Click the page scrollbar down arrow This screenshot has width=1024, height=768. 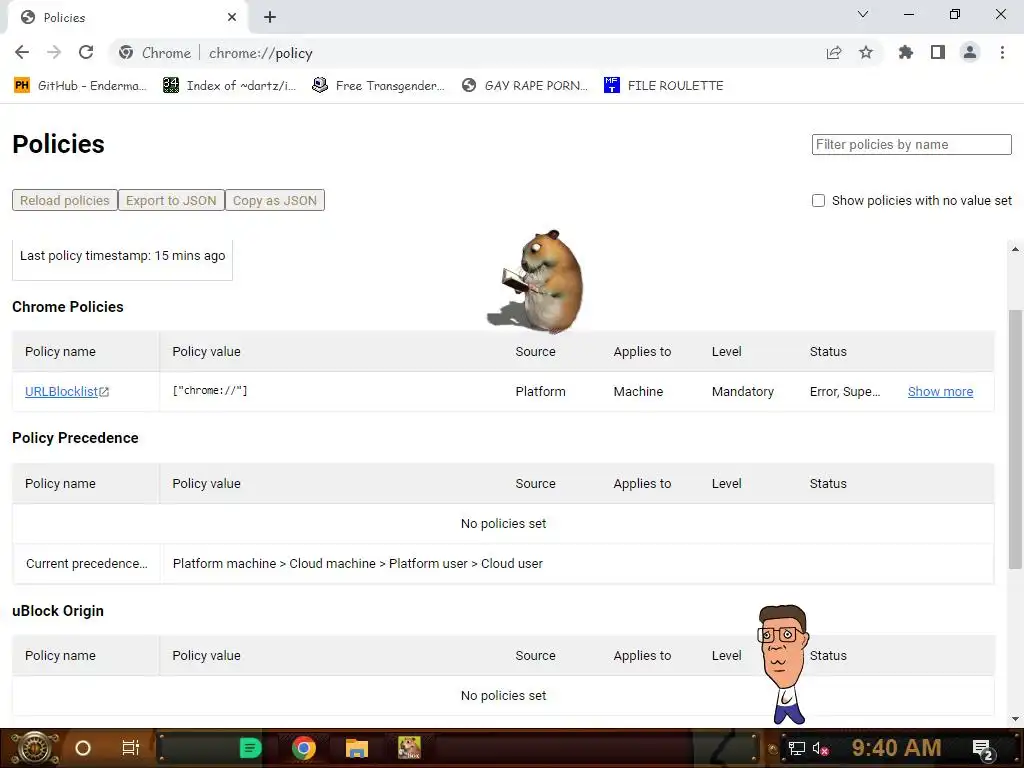(1015, 719)
